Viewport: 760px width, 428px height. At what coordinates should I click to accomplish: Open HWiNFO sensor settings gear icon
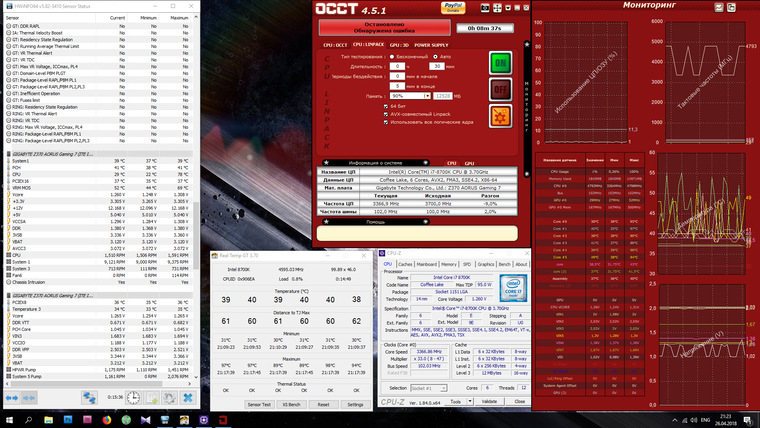pos(169,398)
